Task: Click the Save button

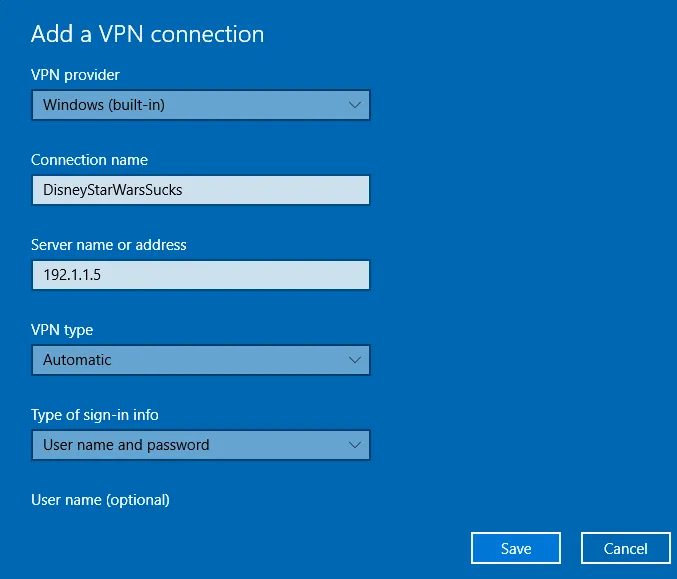Action: [516, 548]
